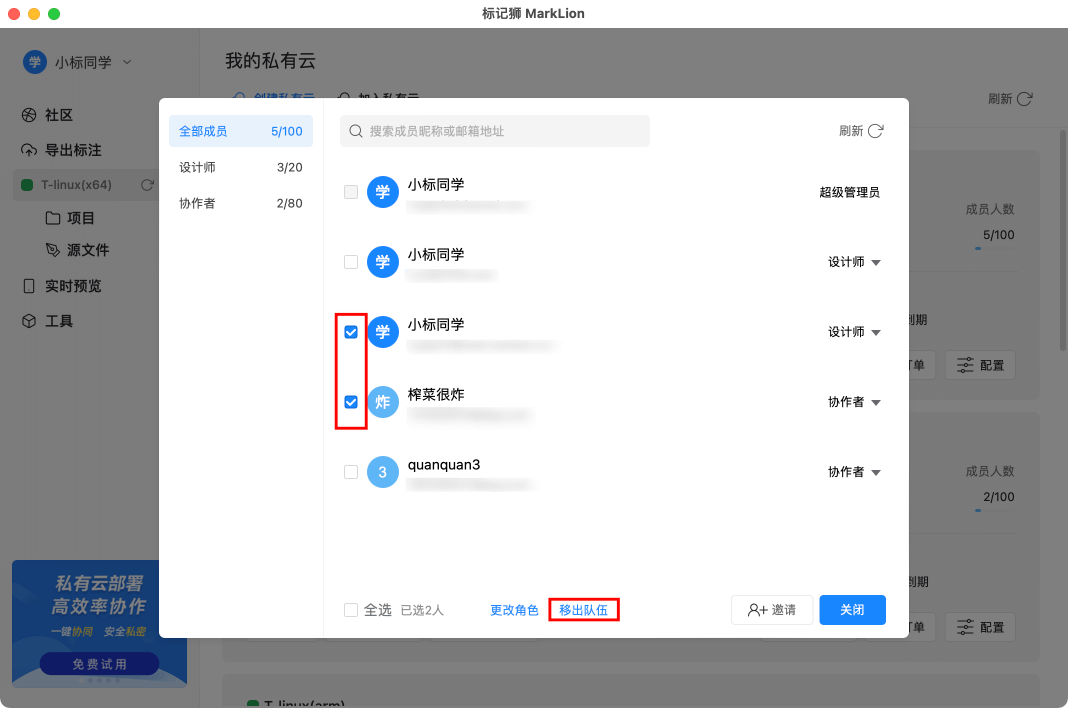Click the 导出标注 cloud upload icon
Screen dimensions: 1068x708
click(x=29, y=150)
